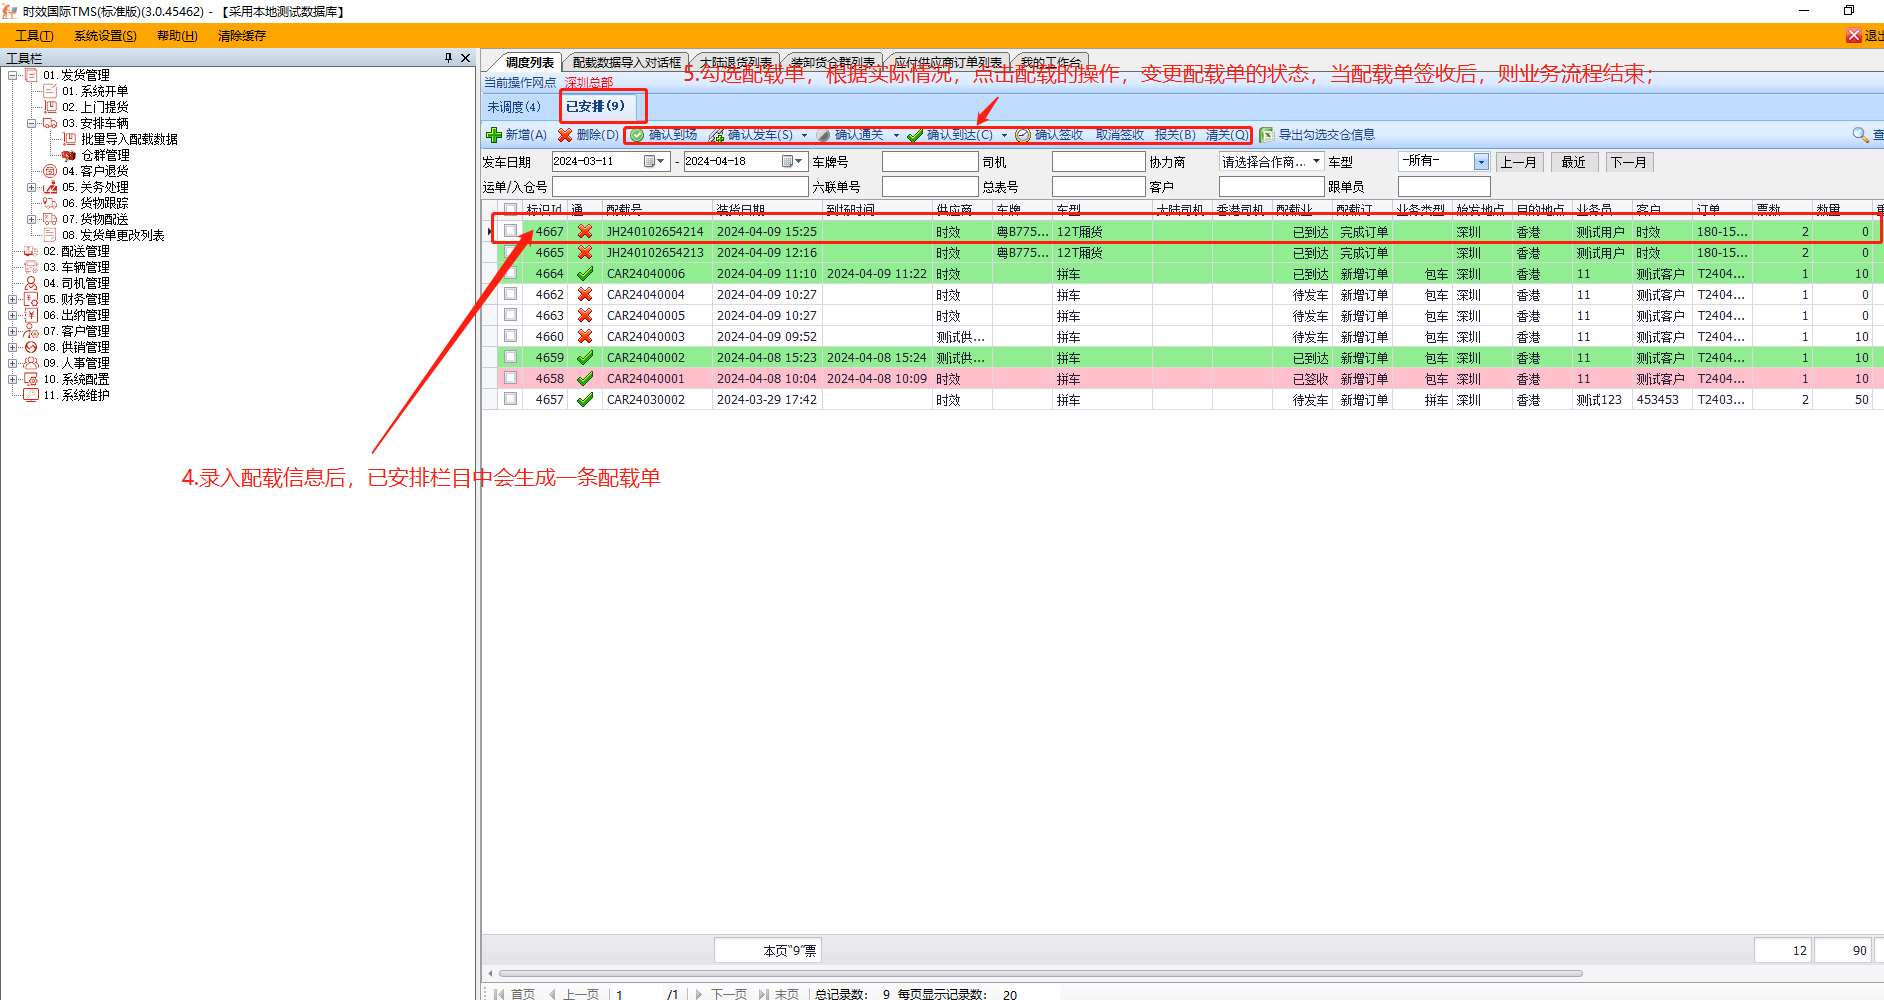
Task: Click the red X 删除(D) icon
Action: click(x=565, y=135)
